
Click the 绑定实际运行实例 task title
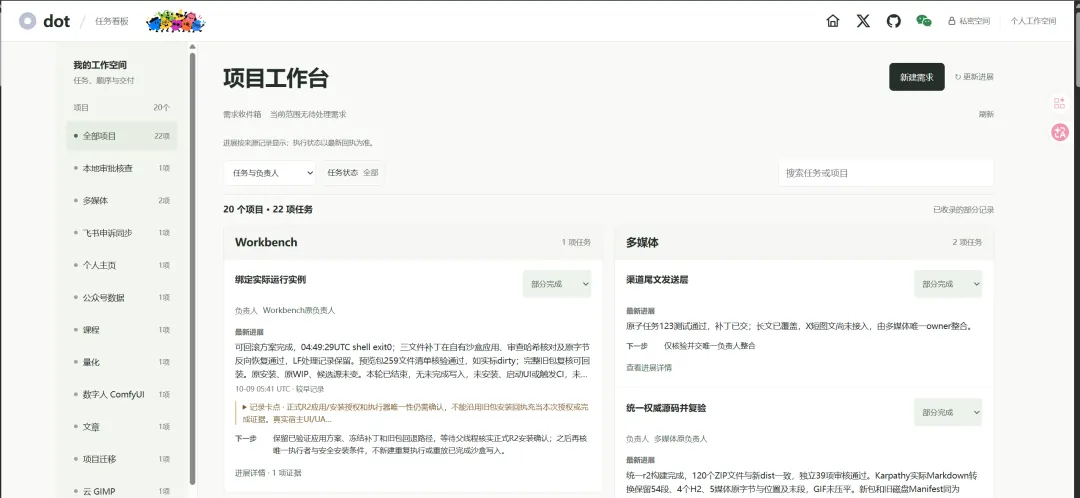pyautogui.click(x=270, y=280)
